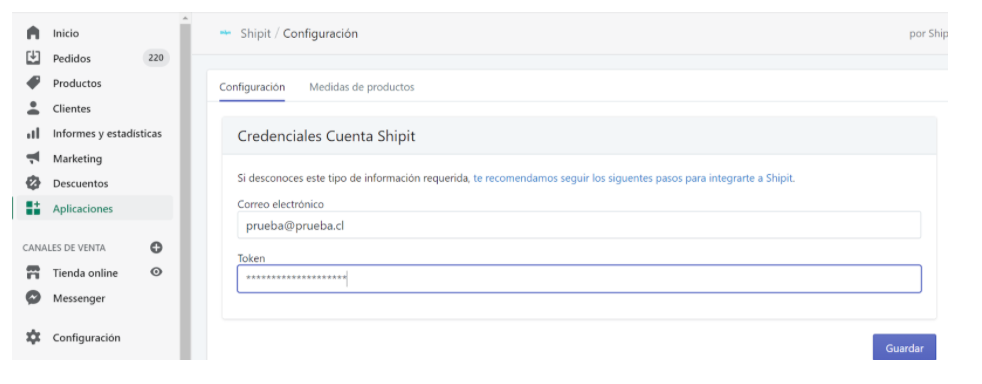Open Messenger sales channel
The height and width of the screenshot is (384, 982).
(x=79, y=298)
